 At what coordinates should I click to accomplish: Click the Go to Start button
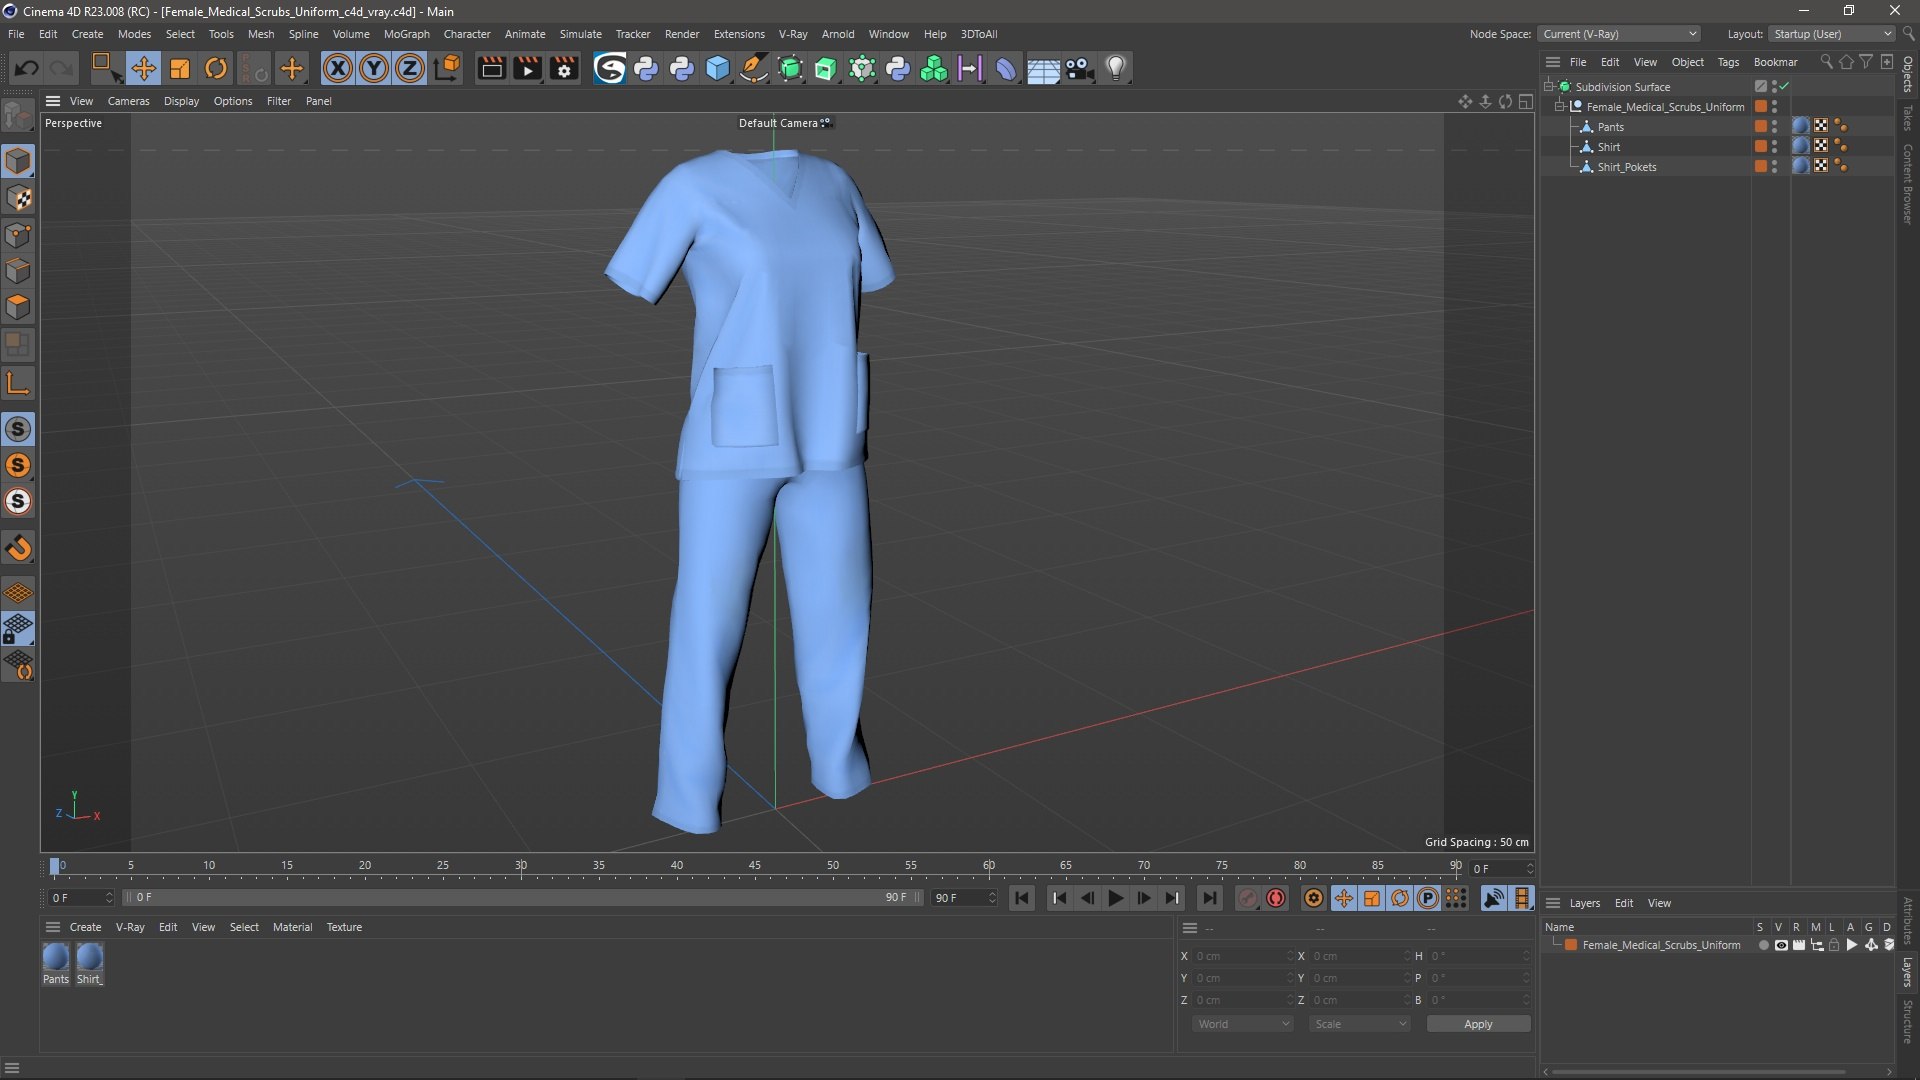pos(1022,898)
